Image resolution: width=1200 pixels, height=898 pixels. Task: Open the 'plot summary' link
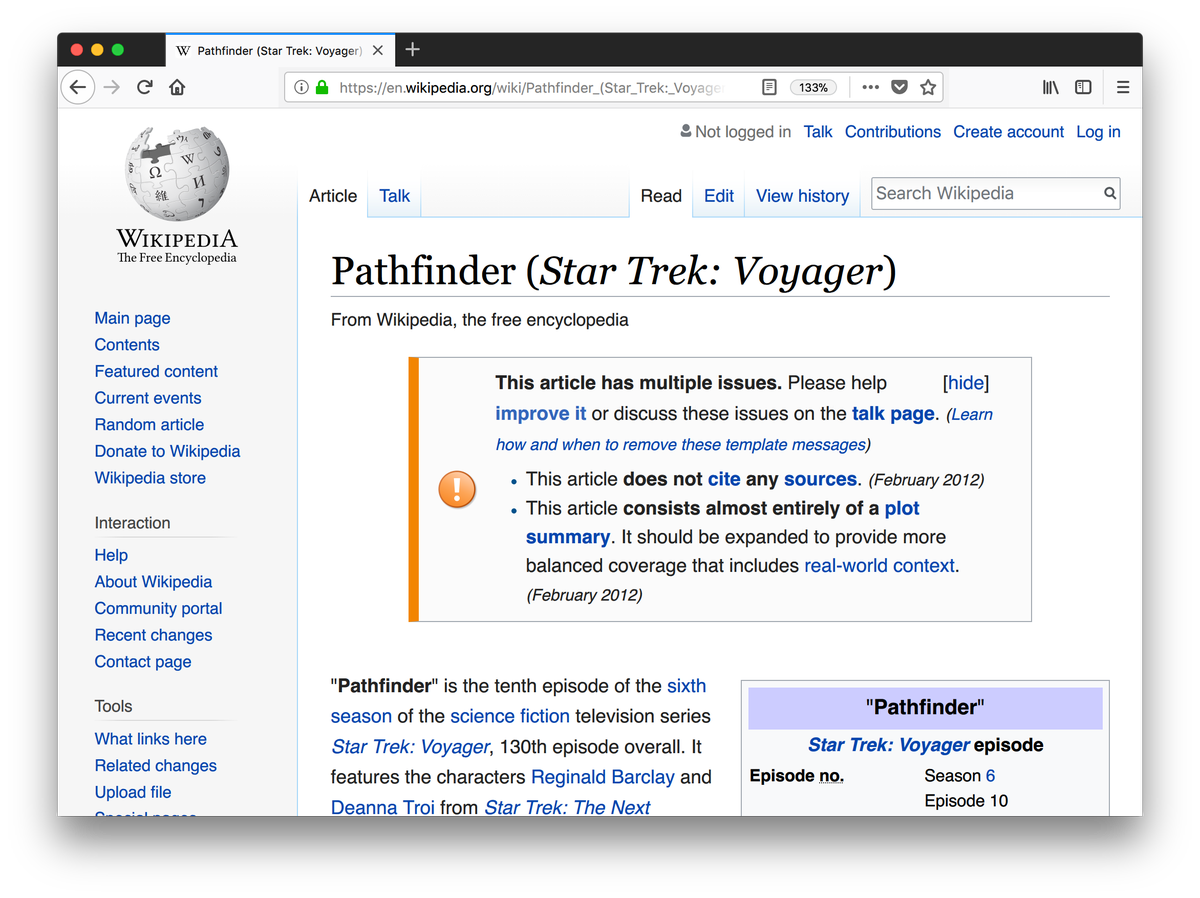point(723,522)
